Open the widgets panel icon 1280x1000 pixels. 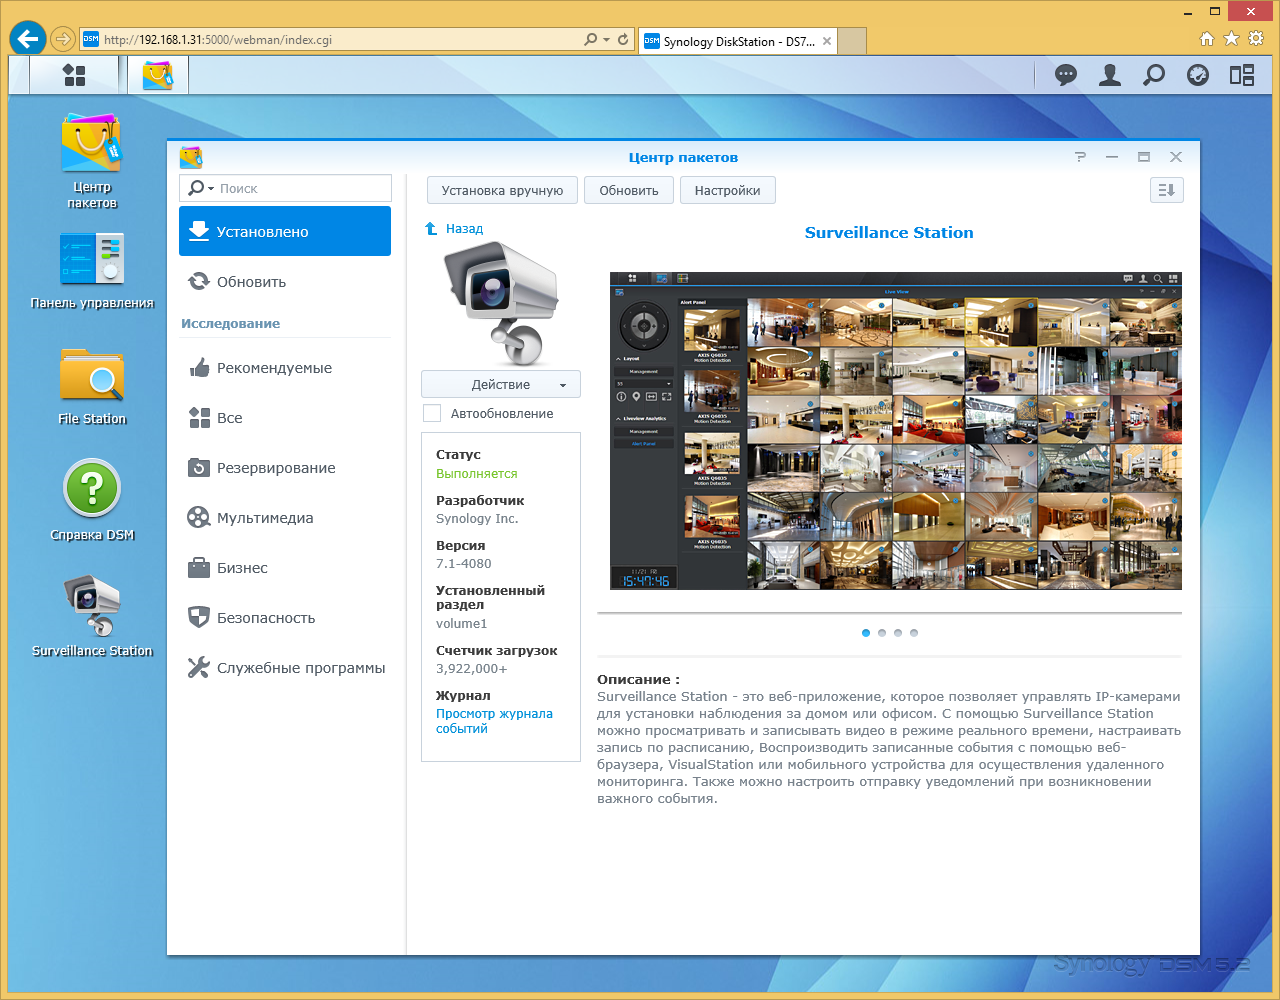coord(1242,75)
